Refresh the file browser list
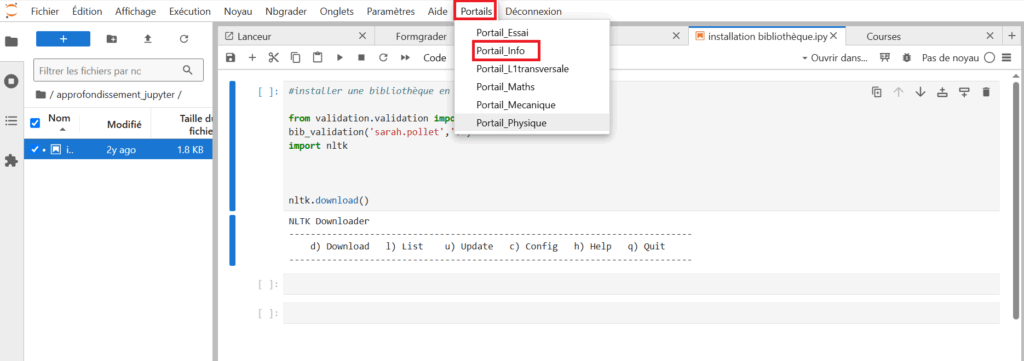This screenshot has width=1024, height=361. [x=184, y=39]
